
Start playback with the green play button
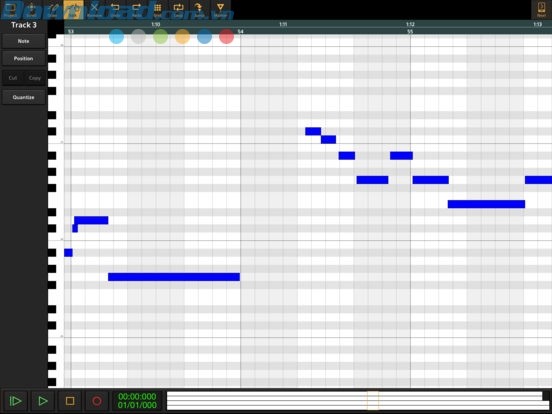pyautogui.click(x=43, y=401)
